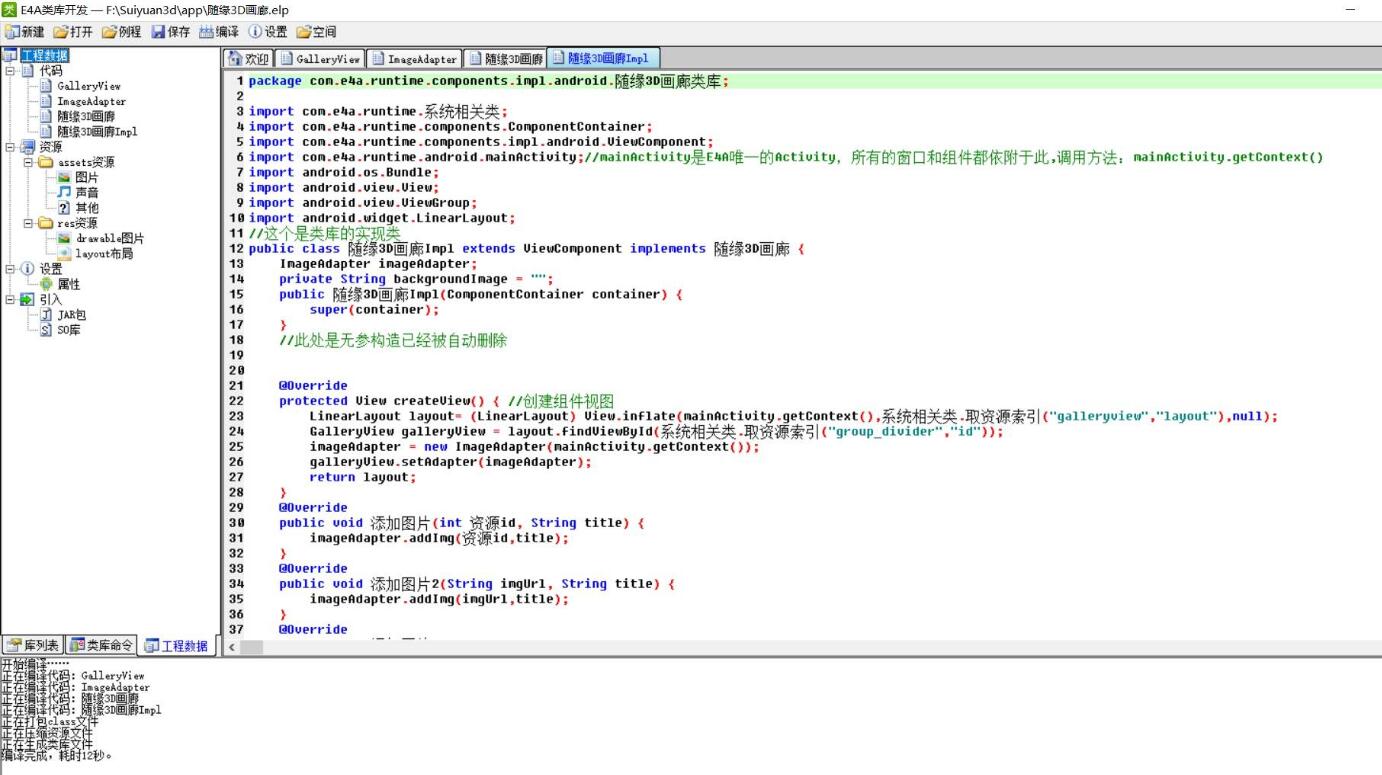The image size is (1382, 775).
Task: Click the 'private String backgroundImage' line
Action: click(x=416, y=279)
